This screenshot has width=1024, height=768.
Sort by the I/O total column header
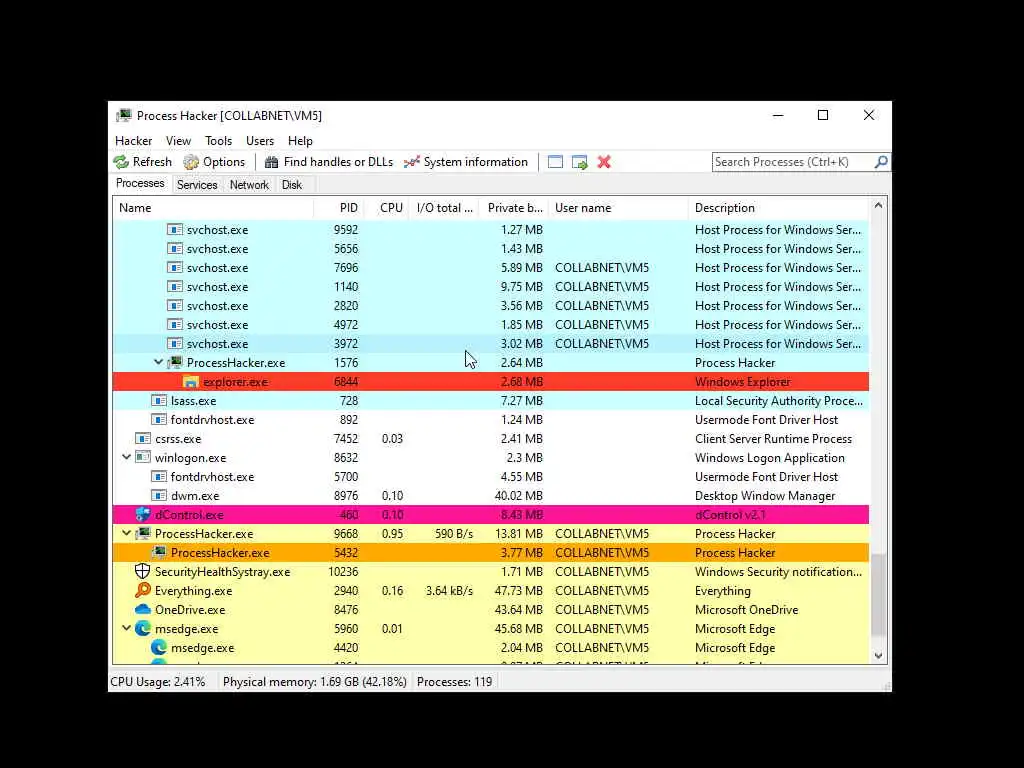point(444,208)
